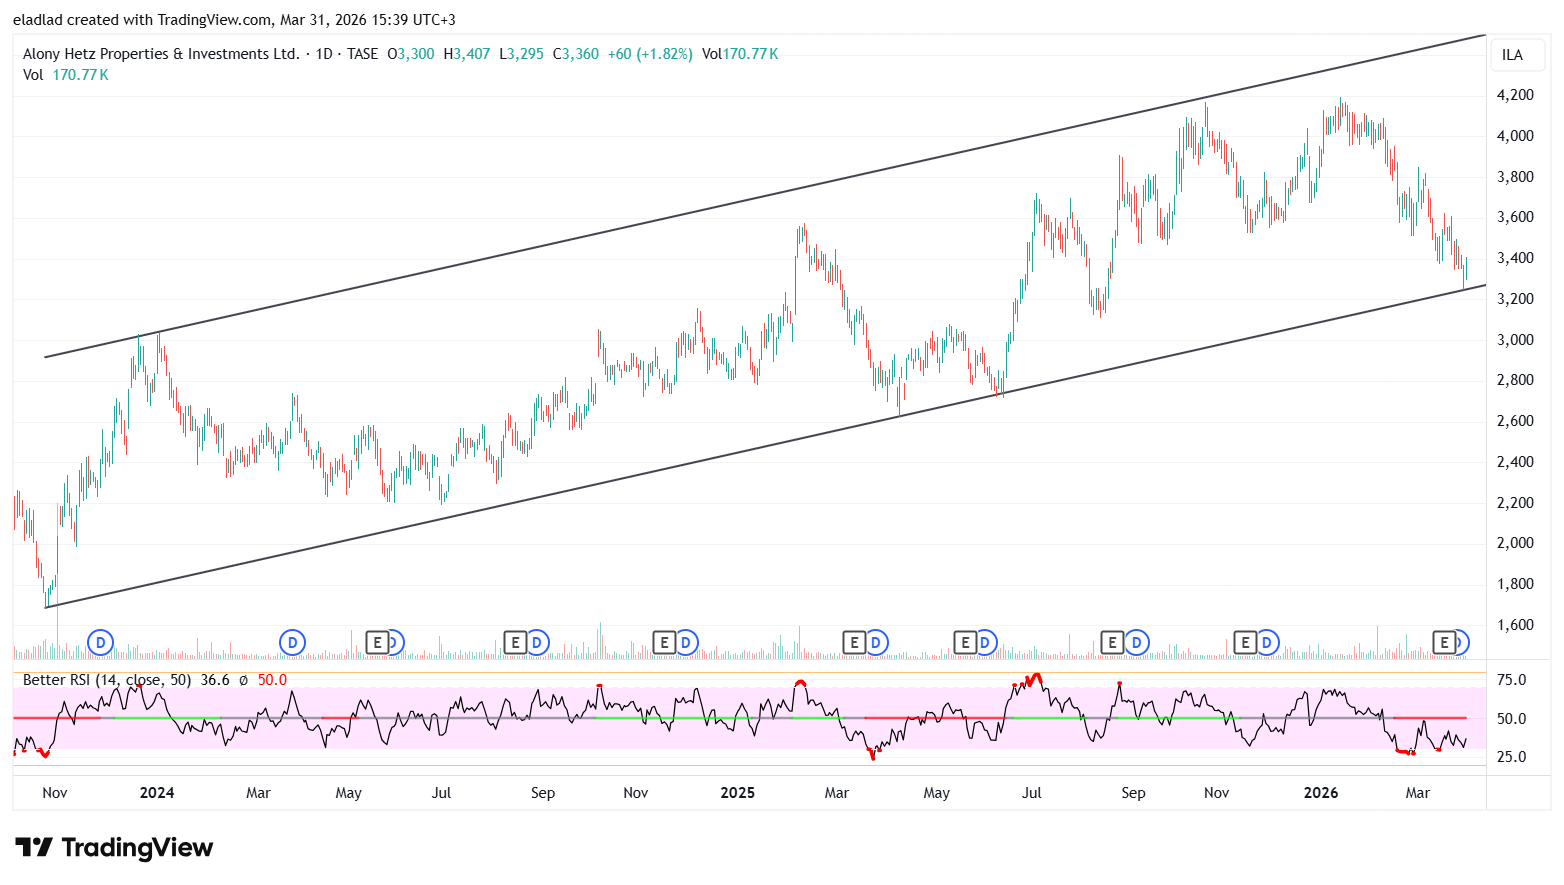Click the 2,600 price scale label
The width and height of the screenshot is (1564, 885).
pos(1515,421)
